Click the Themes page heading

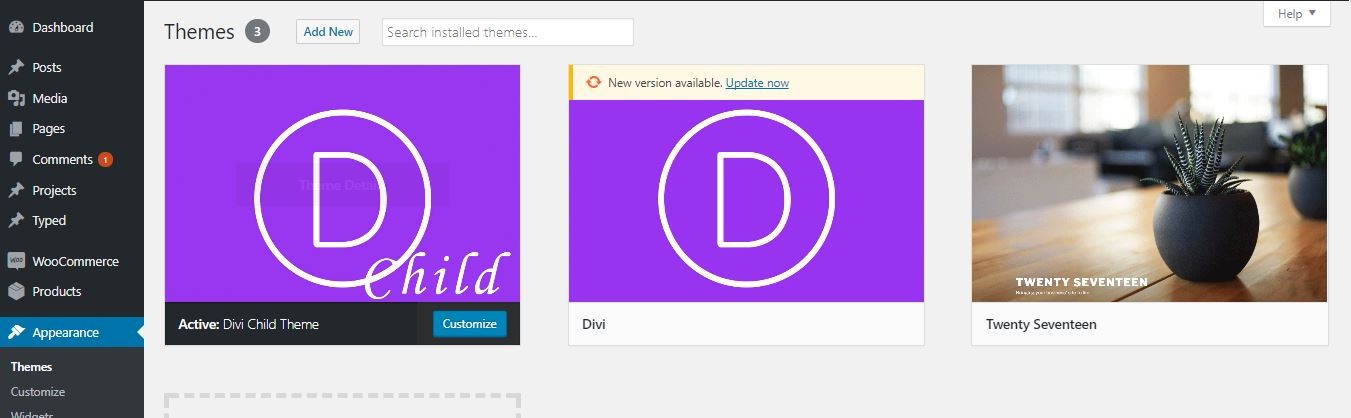tap(199, 32)
